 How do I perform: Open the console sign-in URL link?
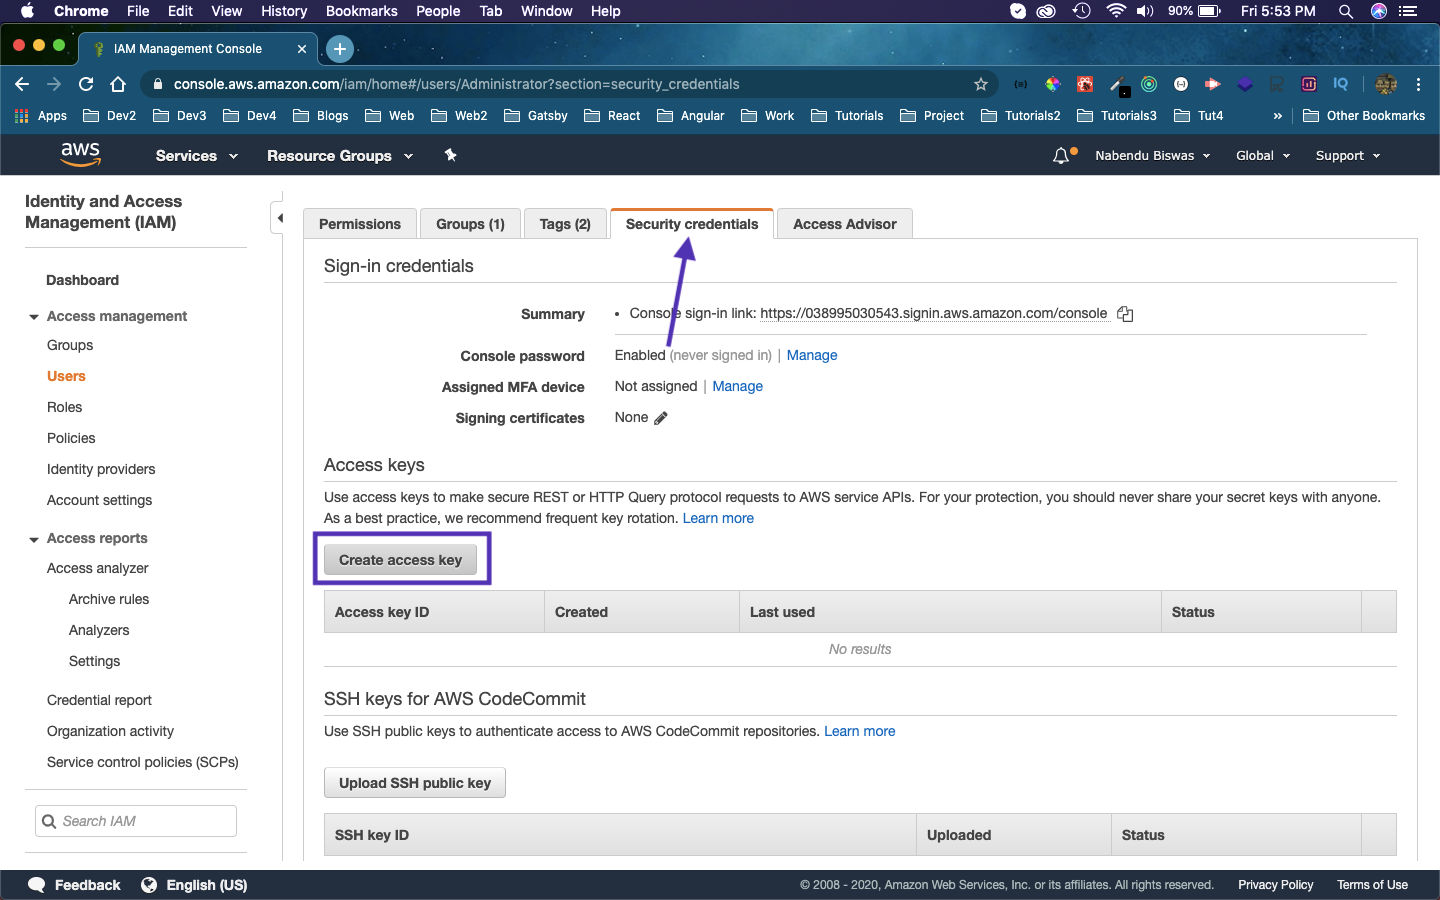point(934,313)
